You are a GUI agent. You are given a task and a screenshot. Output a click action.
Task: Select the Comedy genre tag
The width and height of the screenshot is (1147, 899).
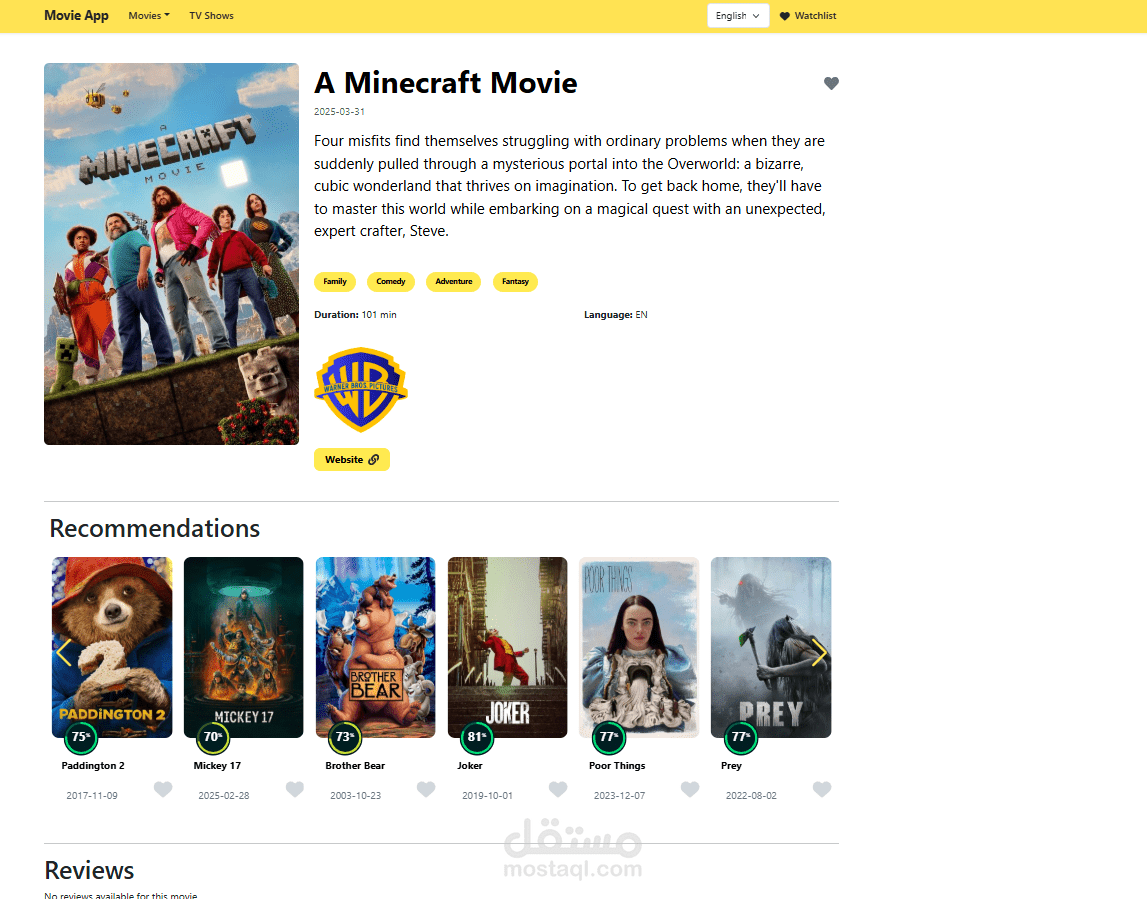pyautogui.click(x=391, y=282)
